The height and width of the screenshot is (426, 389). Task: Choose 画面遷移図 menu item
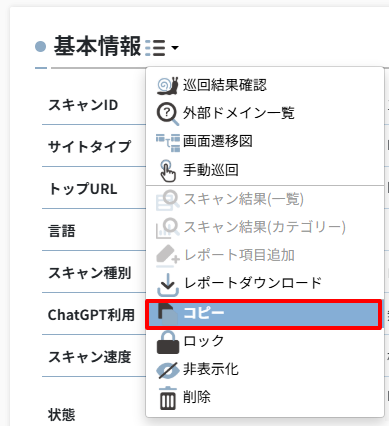(218, 141)
